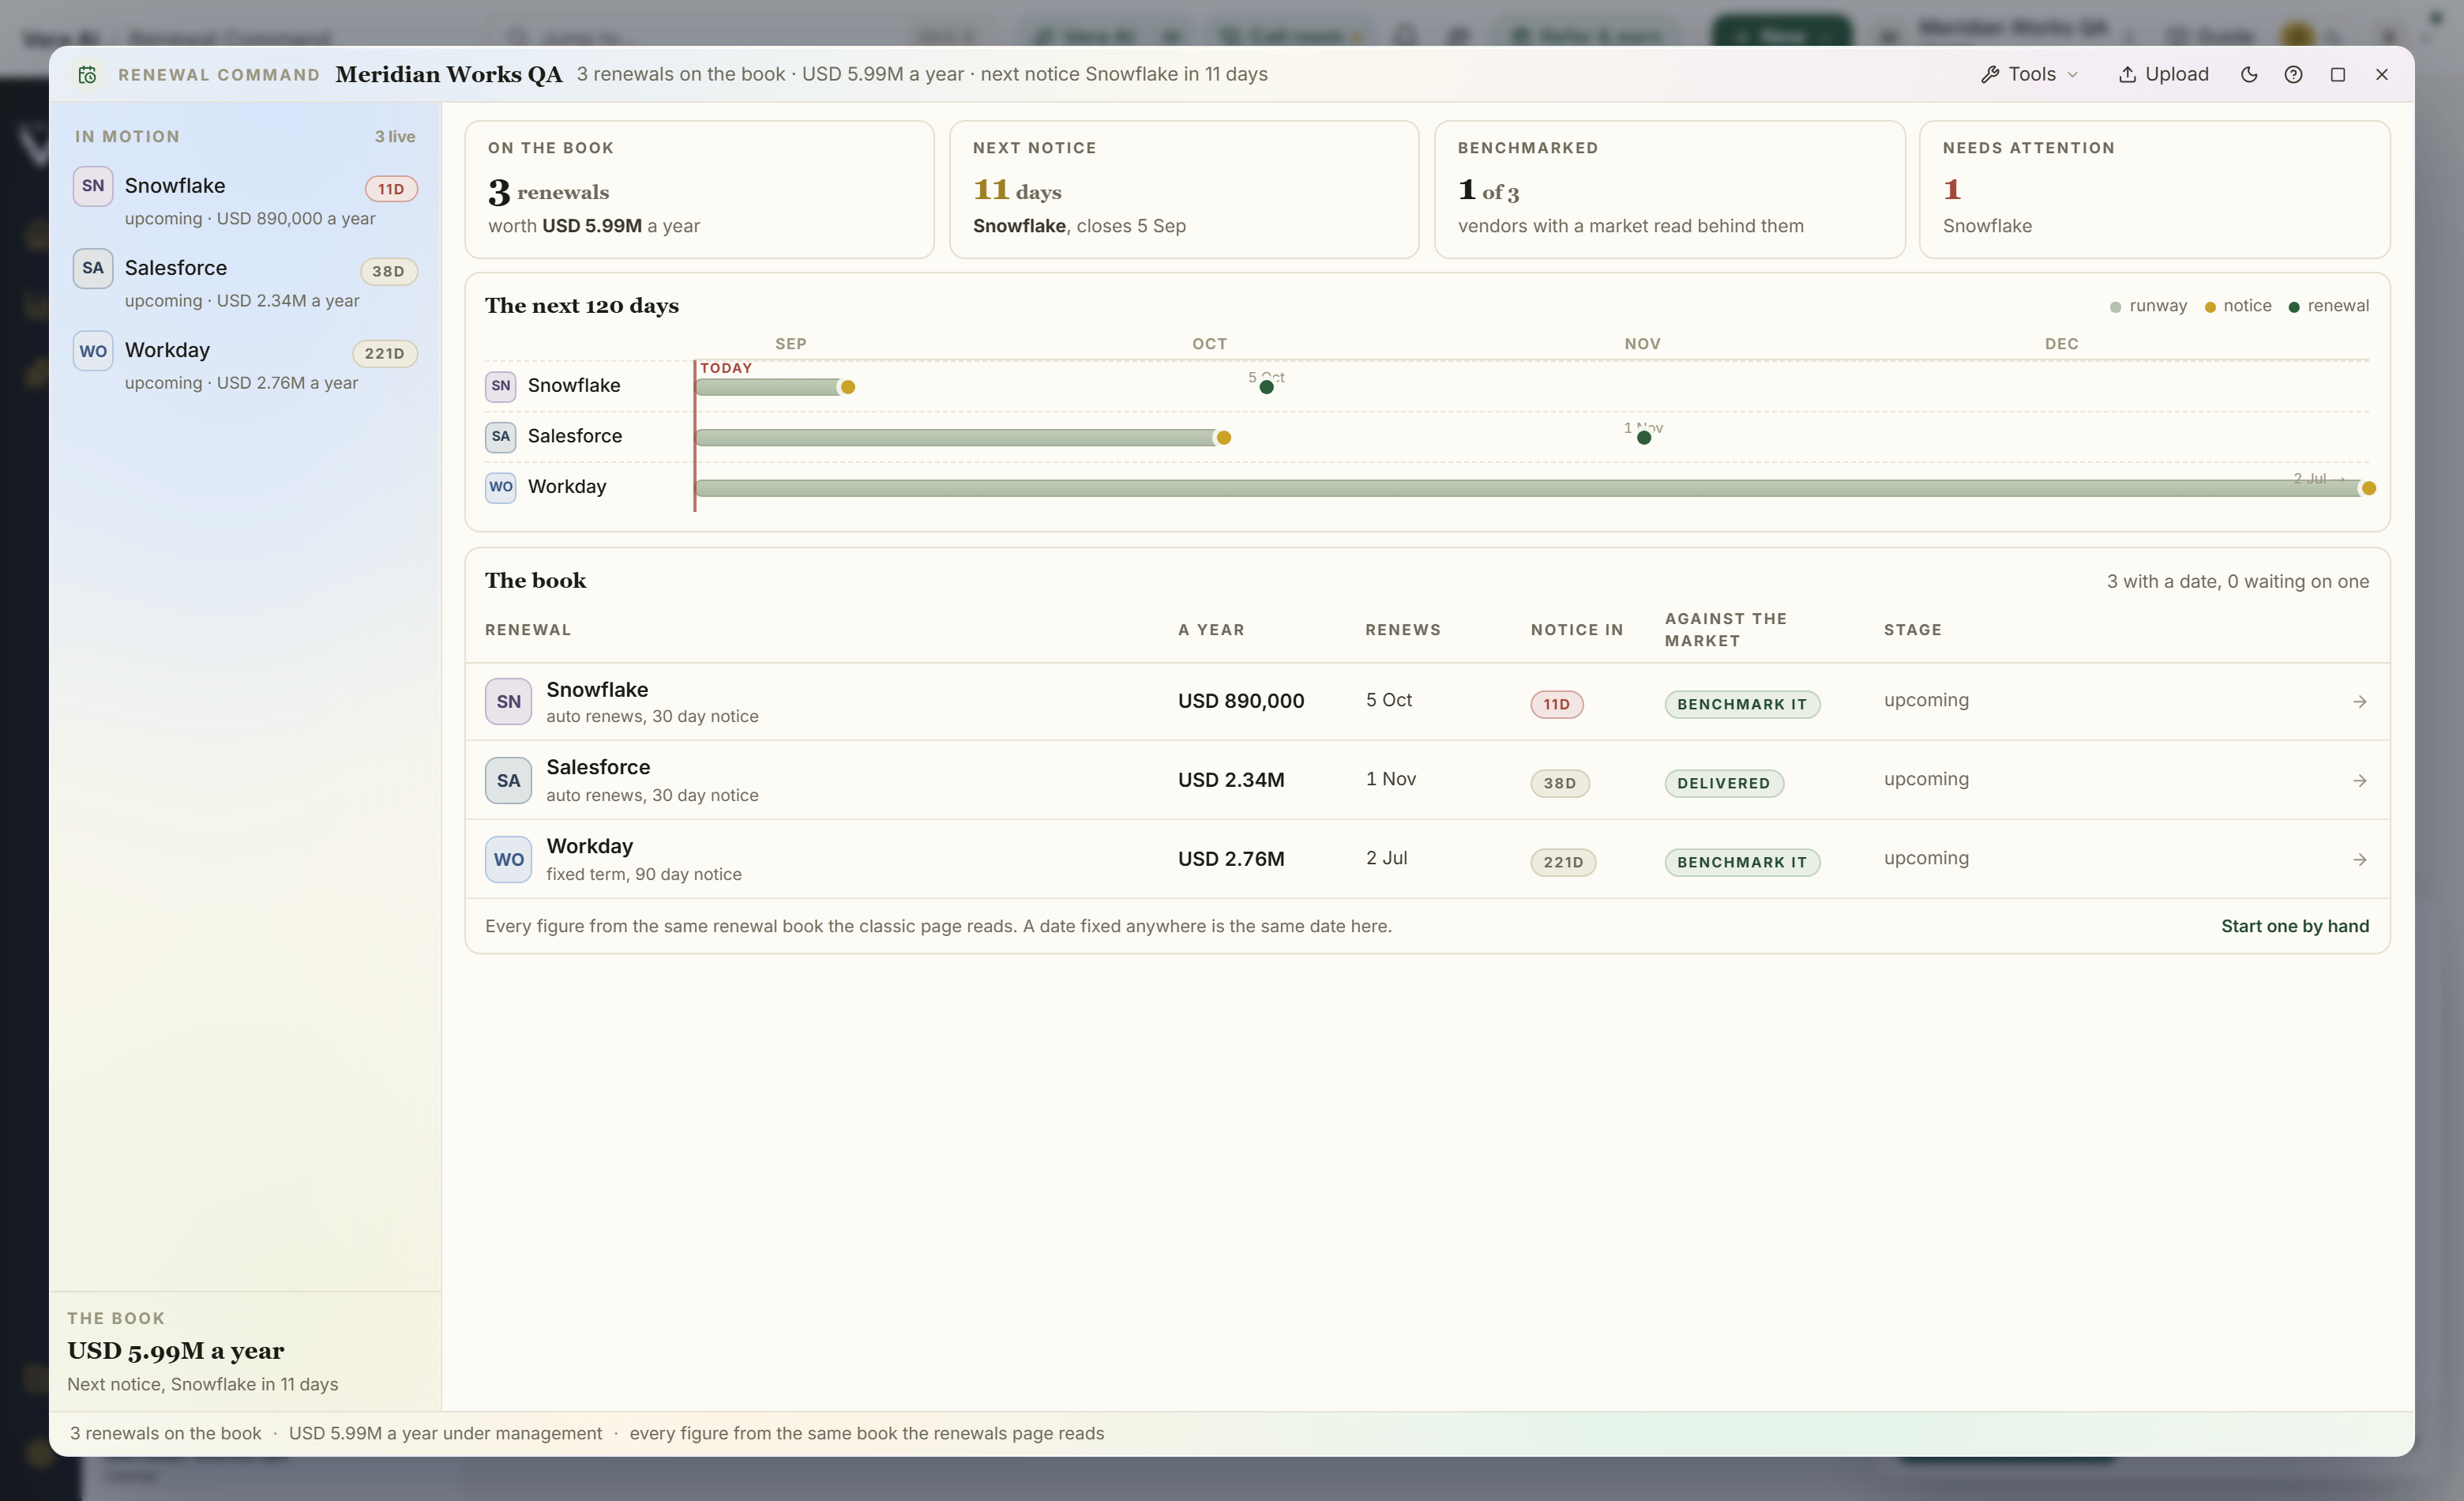Image resolution: width=2464 pixels, height=1501 pixels.
Task: Click the SN avatar in book table
Action: pyautogui.click(x=508, y=702)
